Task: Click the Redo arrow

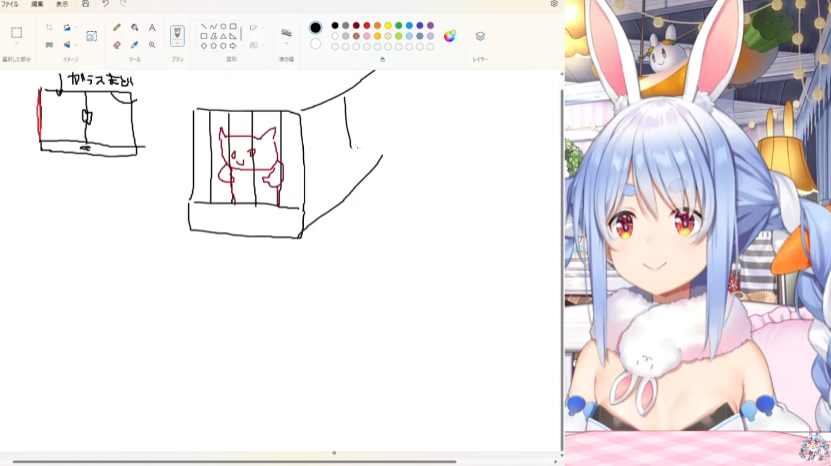Action: (x=123, y=4)
